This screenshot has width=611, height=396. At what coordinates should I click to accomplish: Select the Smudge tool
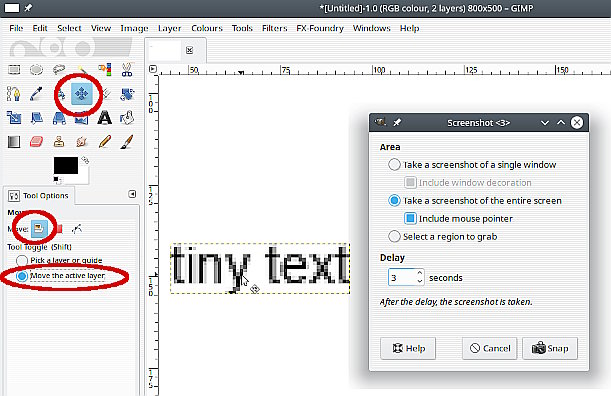pyautogui.click(x=81, y=141)
